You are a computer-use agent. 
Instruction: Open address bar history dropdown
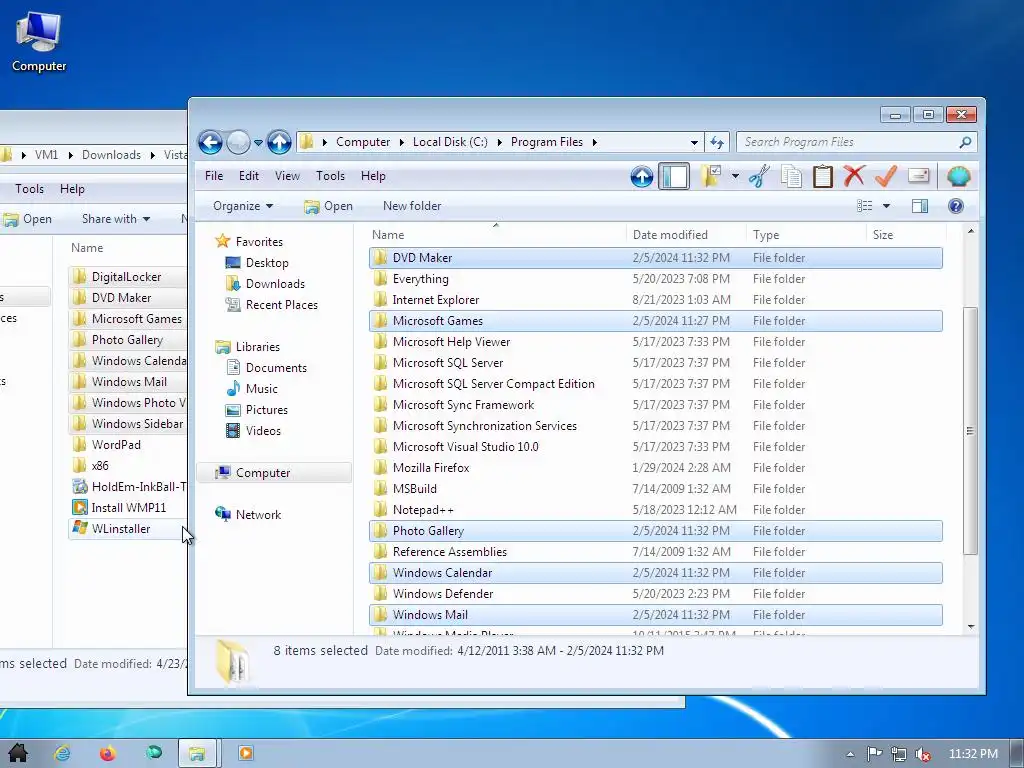[x=694, y=142]
